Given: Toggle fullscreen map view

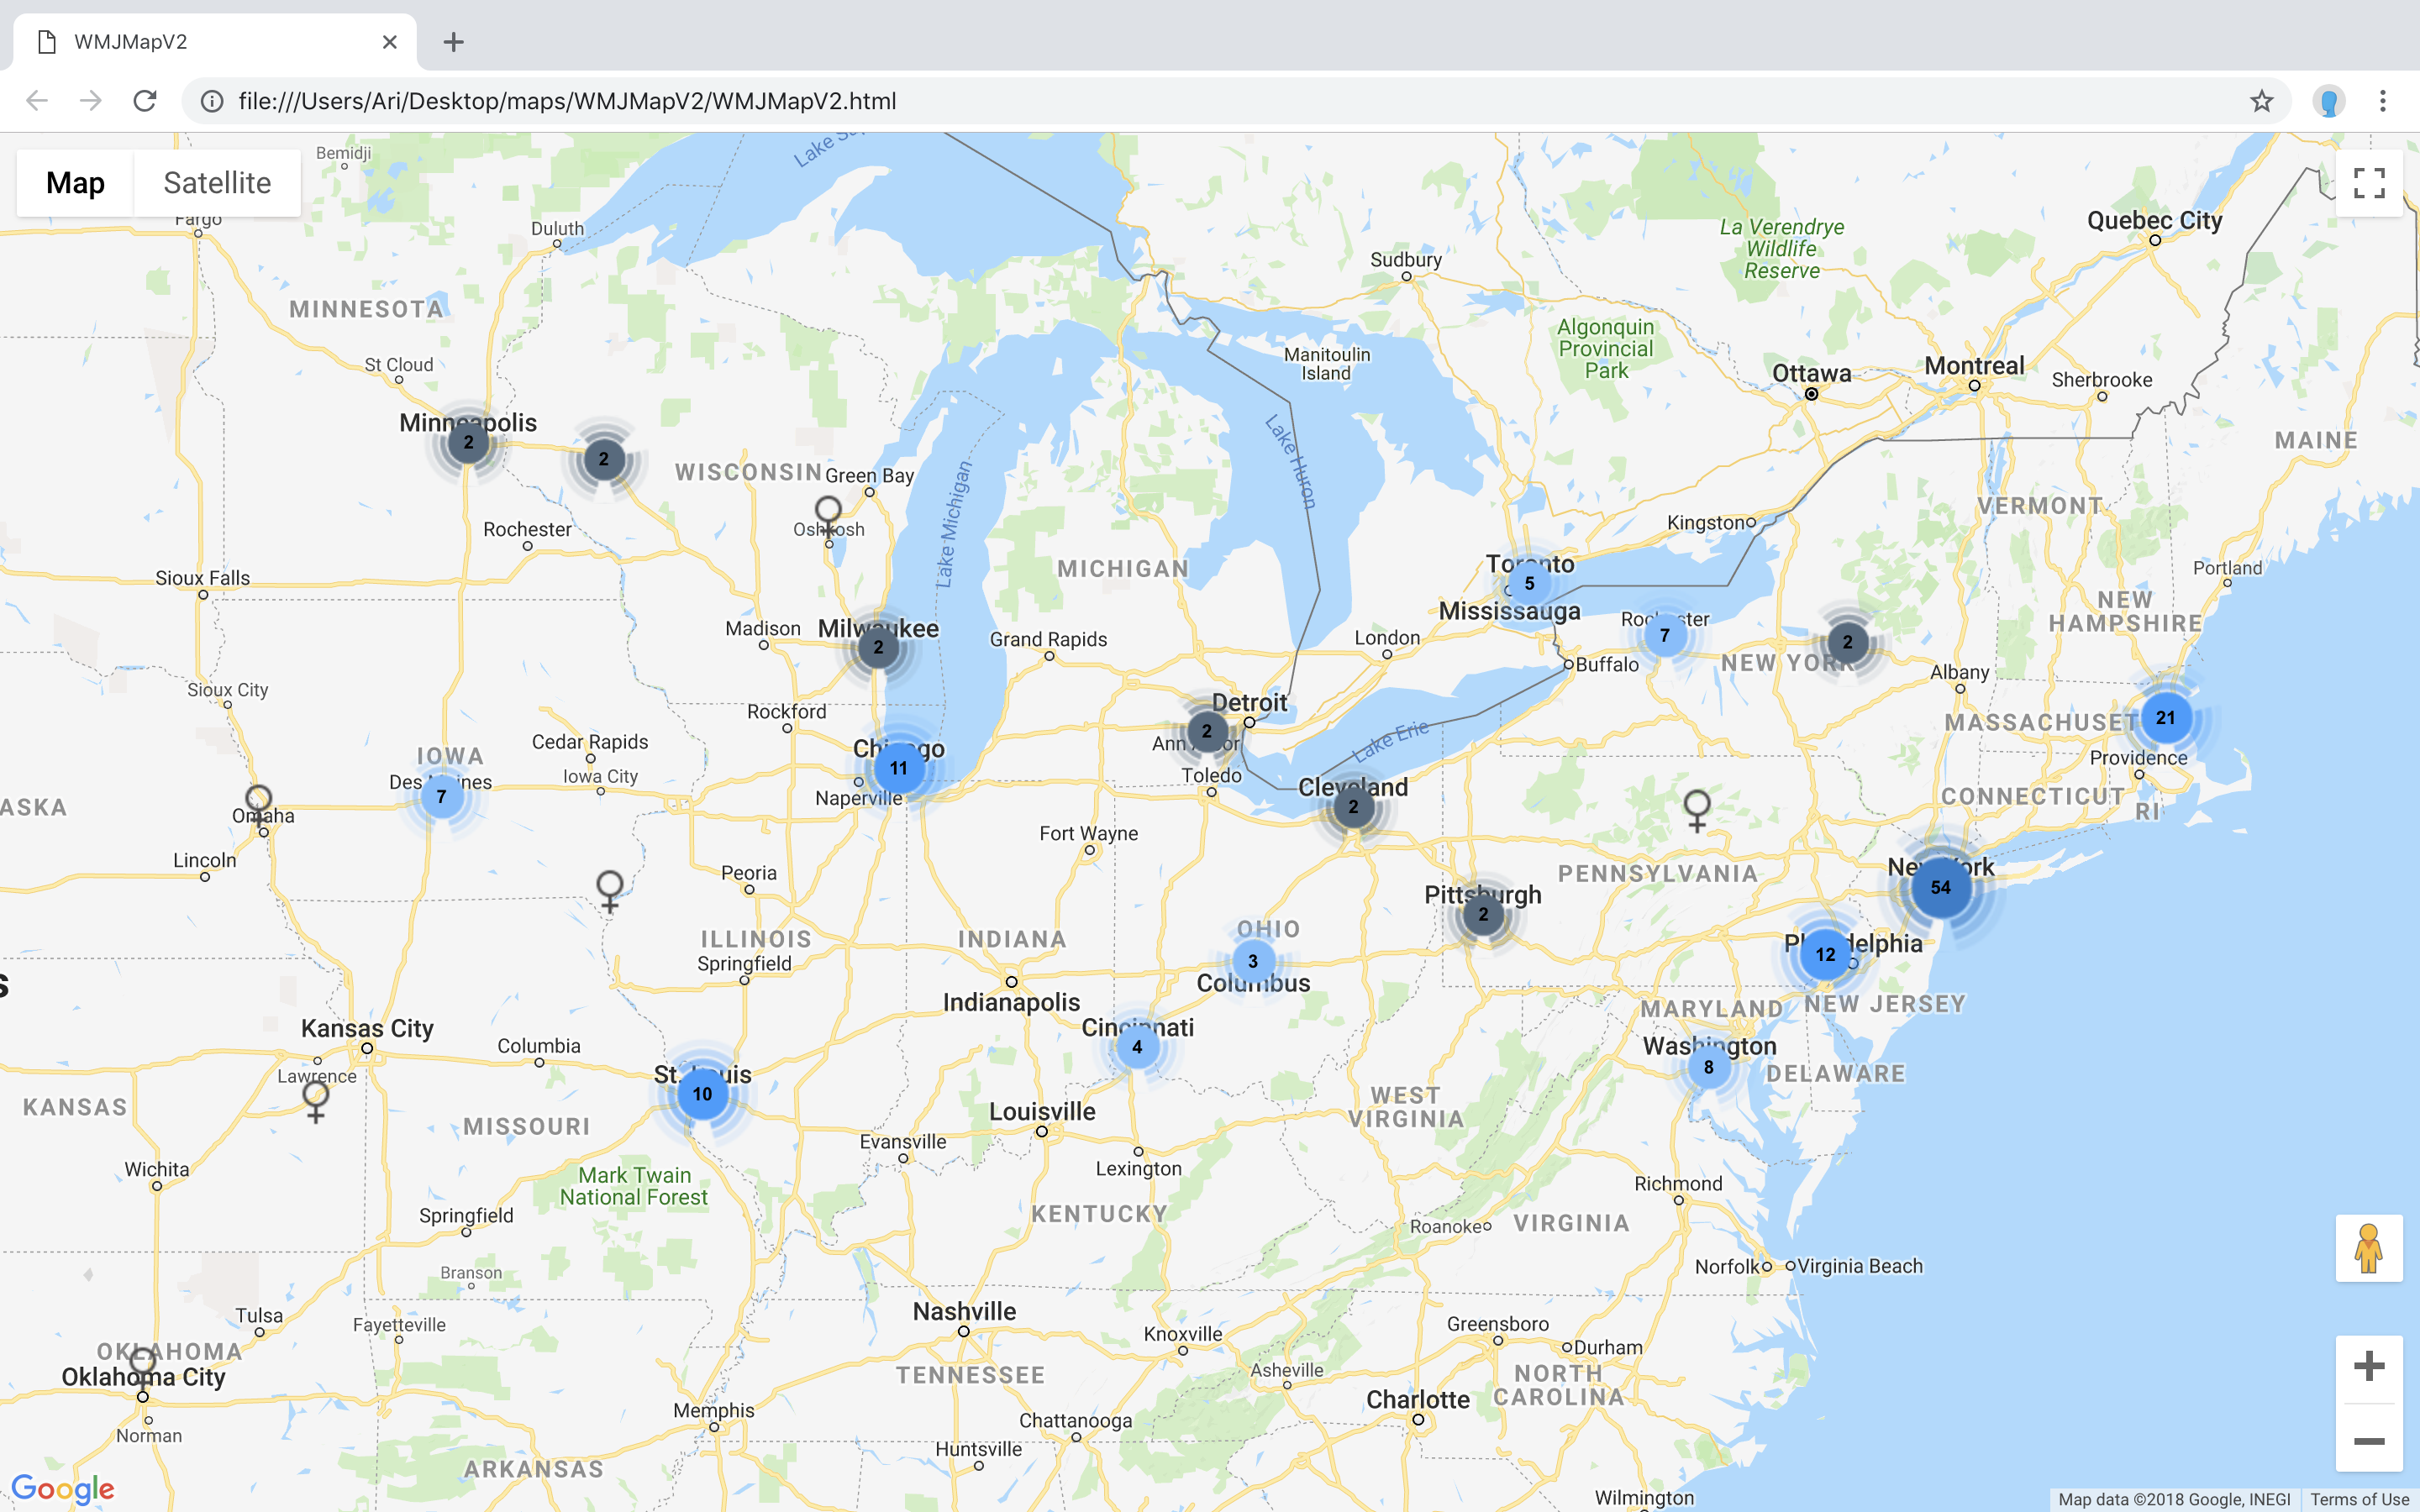Looking at the screenshot, I should point(2369,183).
